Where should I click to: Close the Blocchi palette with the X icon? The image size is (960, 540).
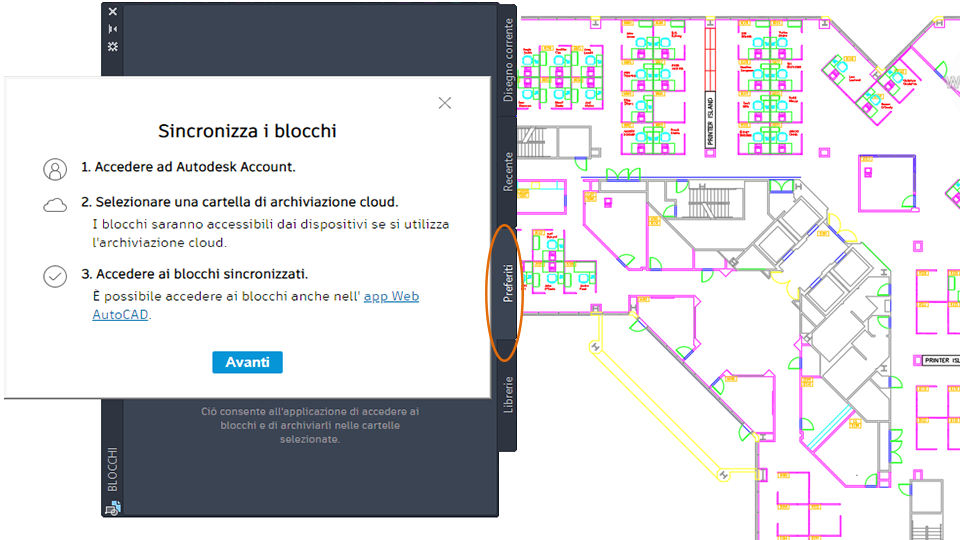tap(113, 12)
